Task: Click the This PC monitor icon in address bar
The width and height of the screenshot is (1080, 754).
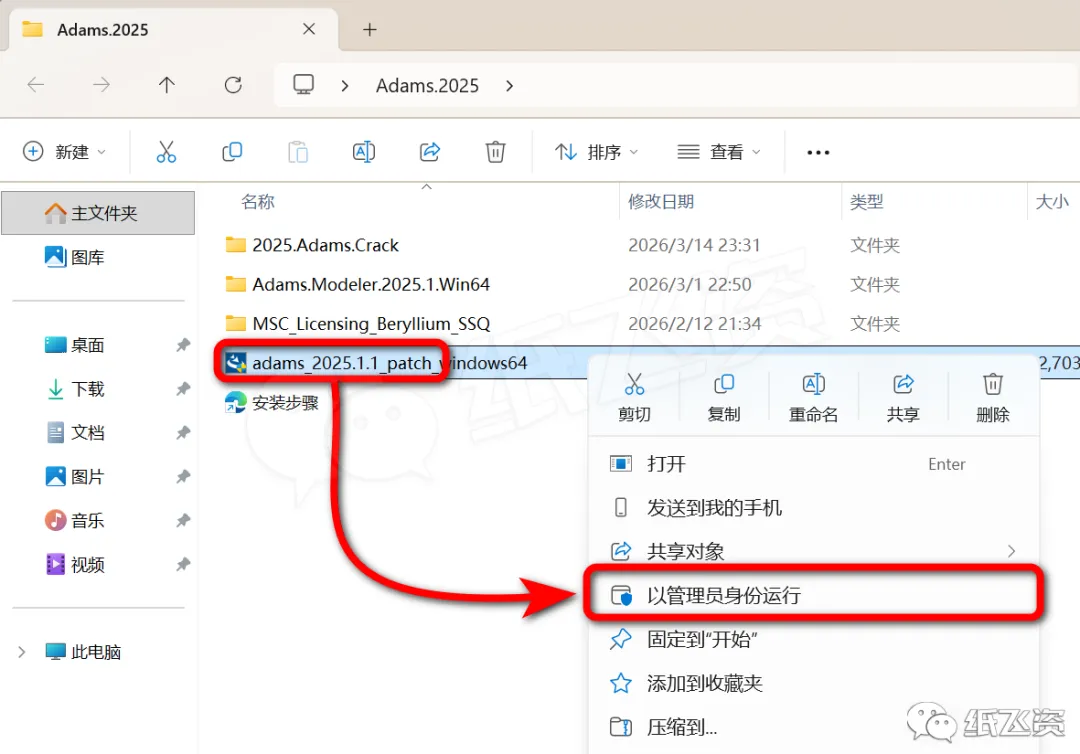Action: (303, 85)
